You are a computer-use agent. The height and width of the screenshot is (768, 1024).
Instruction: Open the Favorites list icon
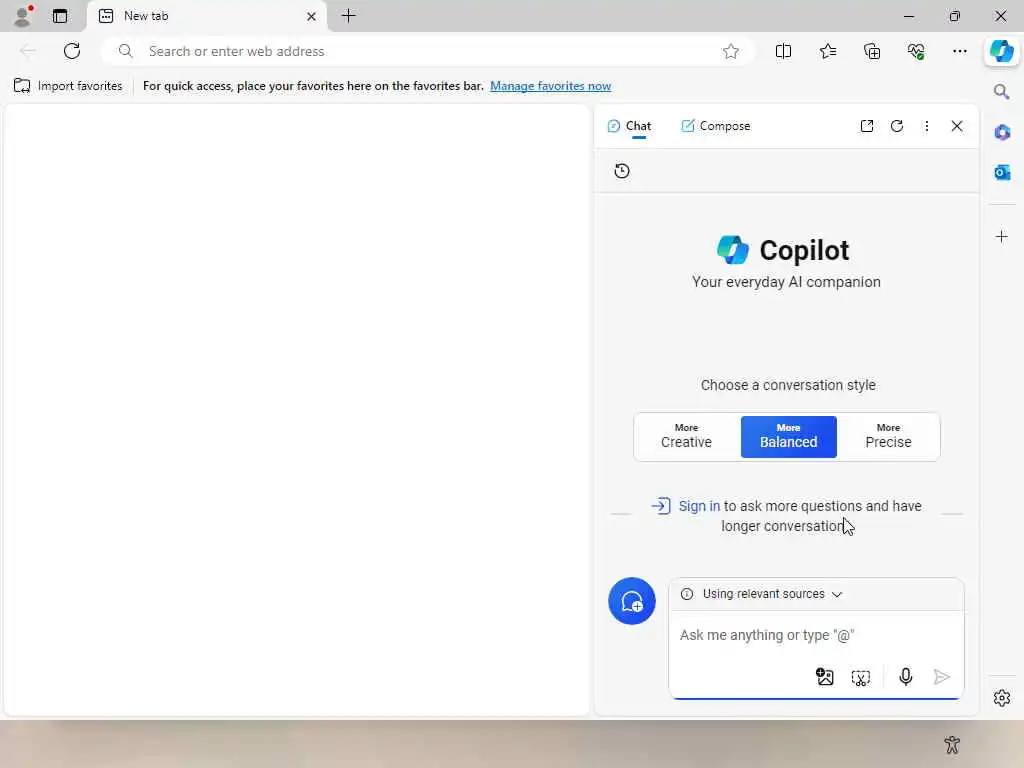(827, 51)
